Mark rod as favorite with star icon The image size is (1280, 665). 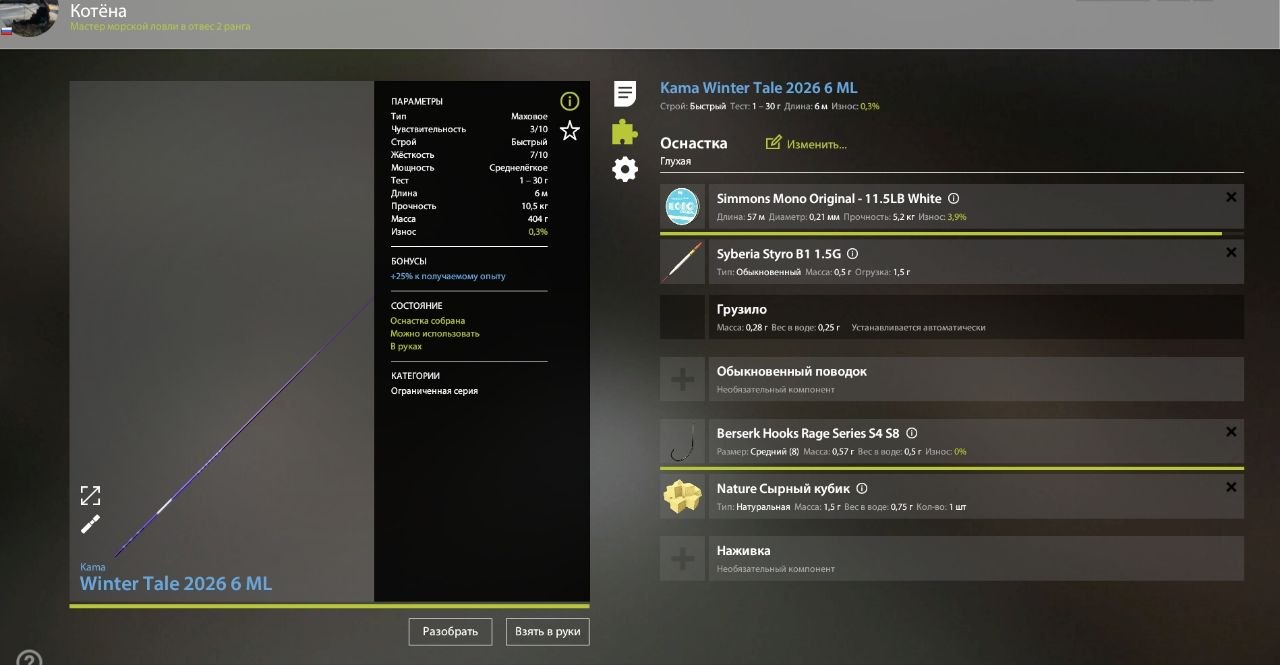[x=570, y=130]
